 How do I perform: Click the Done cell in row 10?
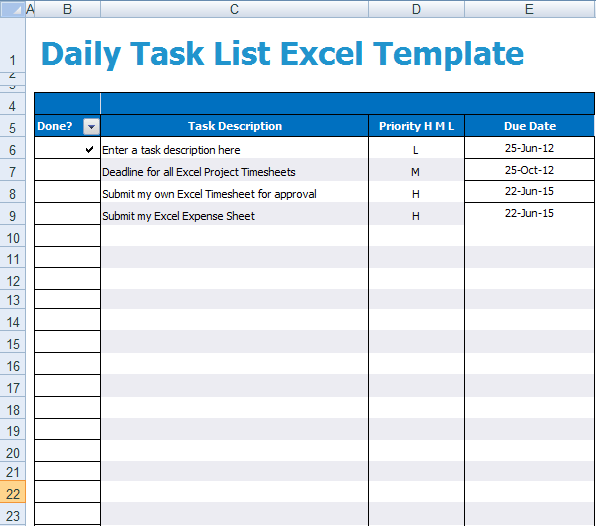coord(68,236)
